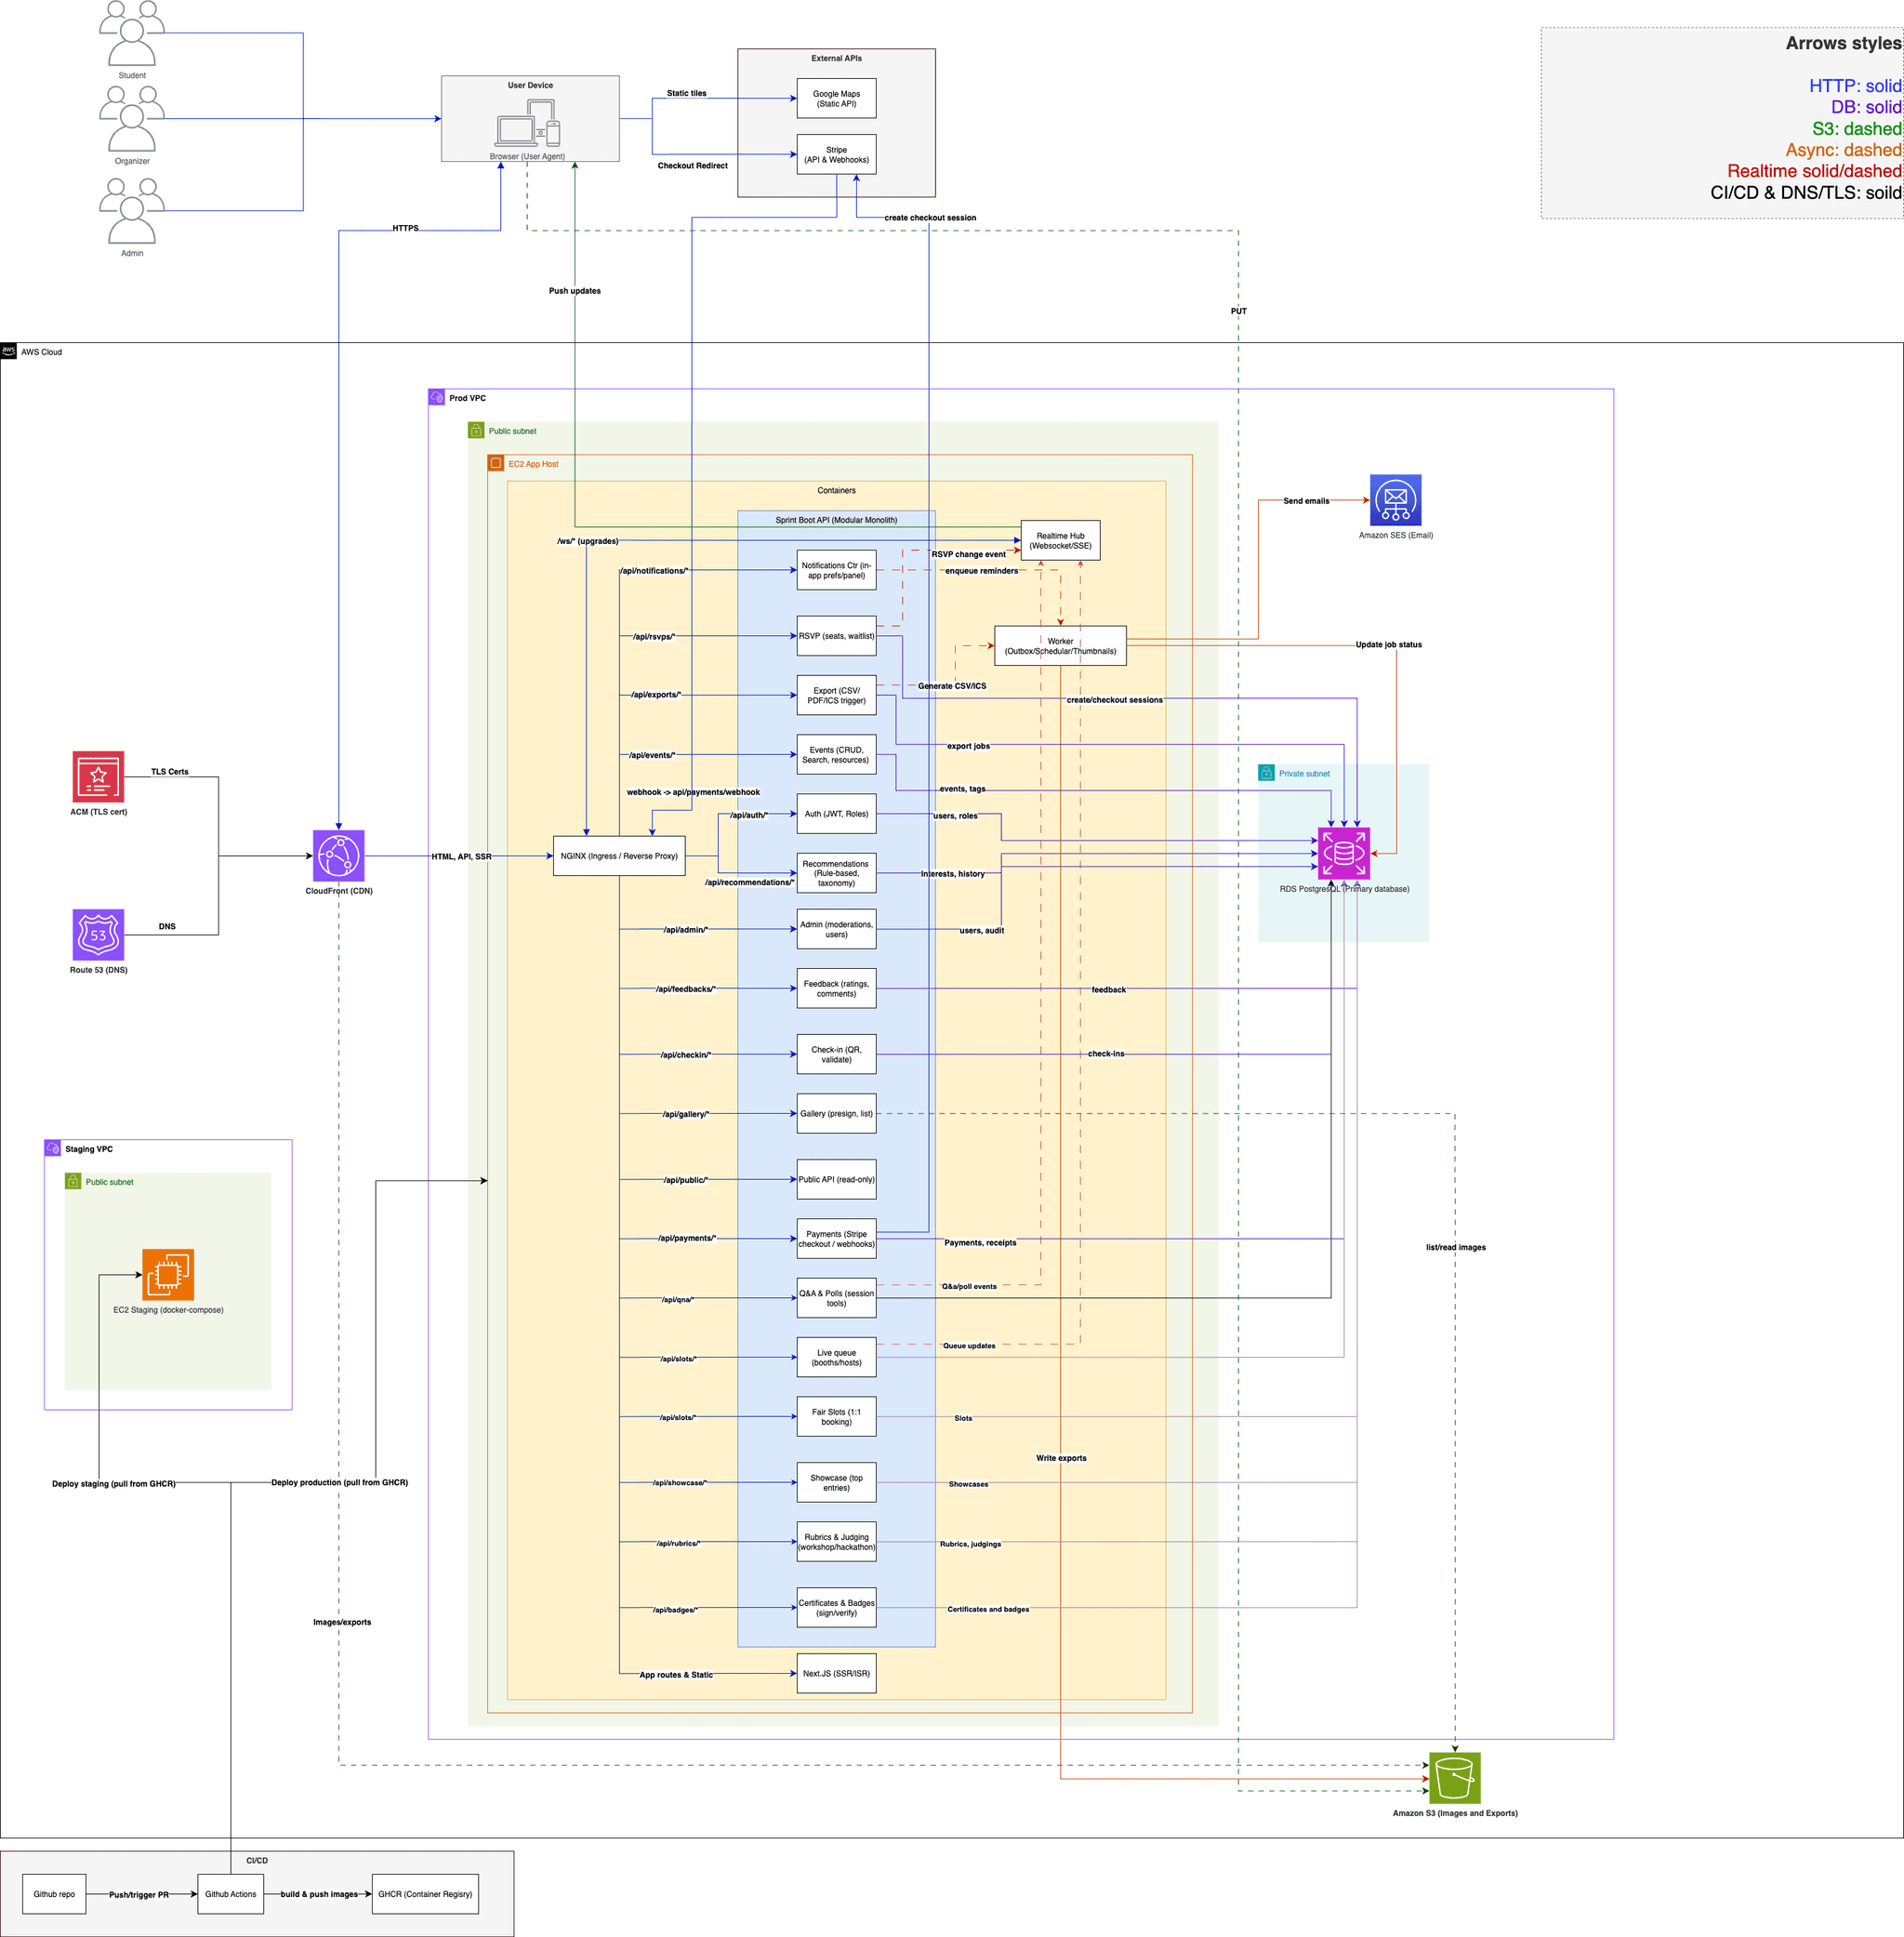Select the Public subnet lock icon

pos(475,430)
